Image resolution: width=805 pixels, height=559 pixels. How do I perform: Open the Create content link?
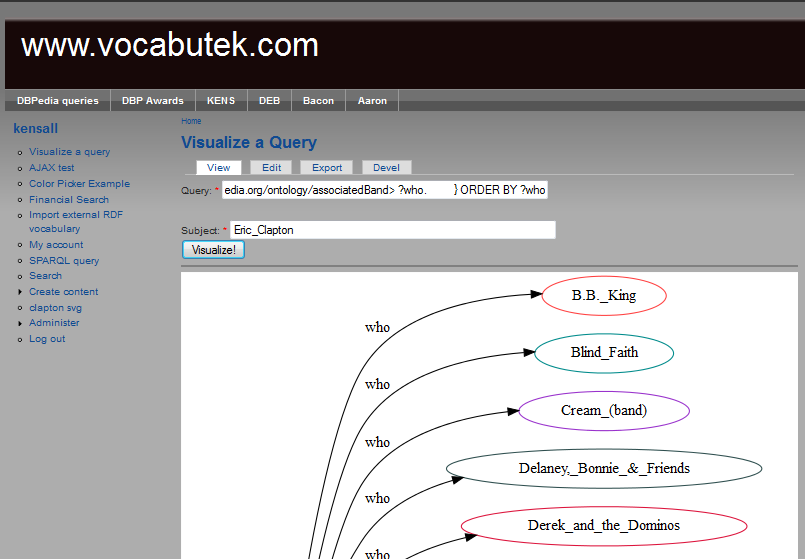[x=63, y=292]
